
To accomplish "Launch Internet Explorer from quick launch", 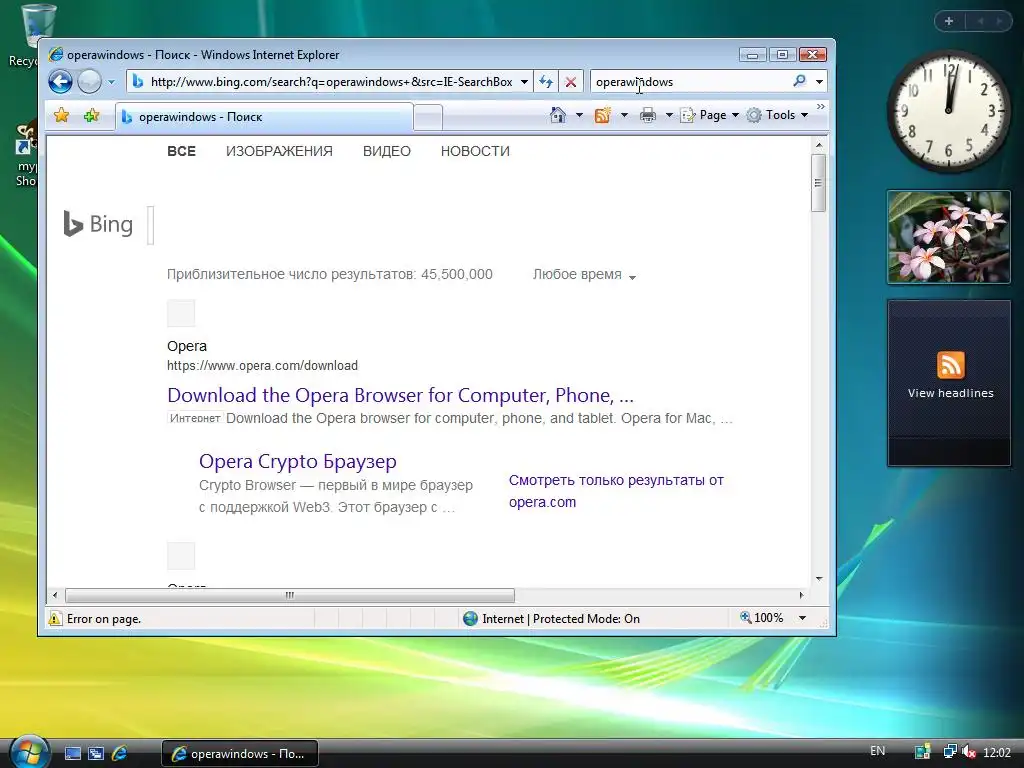I will click(120, 754).
